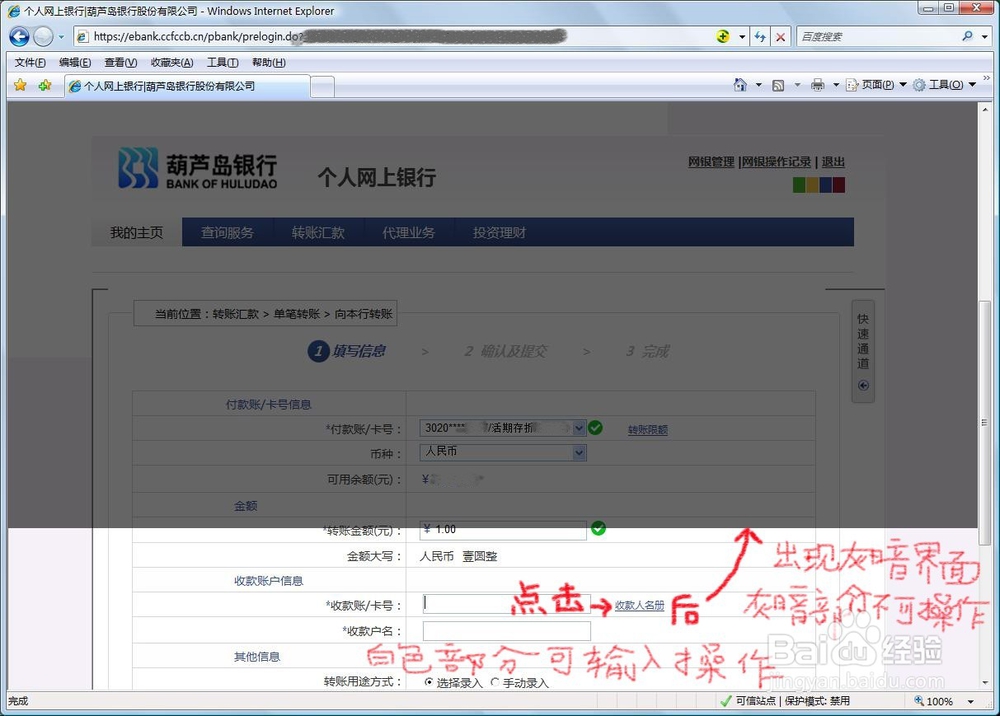Open the 编辑(E) menu
Viewport: 1000px width, 716px height.
click(x=75, y=62)
